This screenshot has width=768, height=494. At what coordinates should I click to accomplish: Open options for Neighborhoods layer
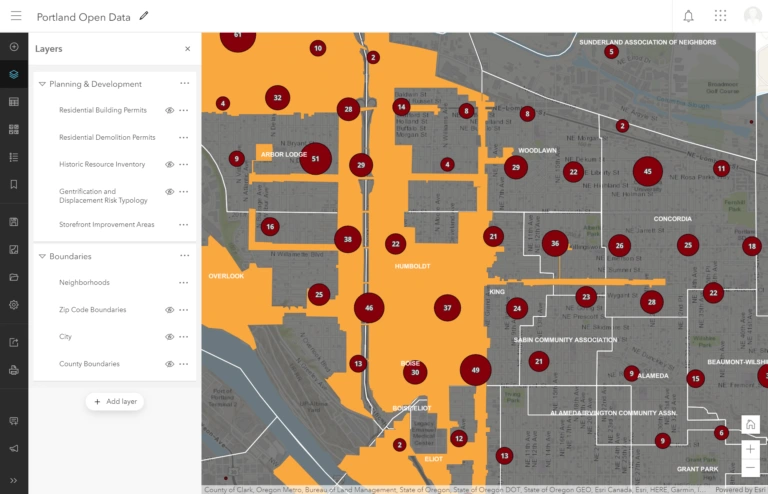coord(184,282)
